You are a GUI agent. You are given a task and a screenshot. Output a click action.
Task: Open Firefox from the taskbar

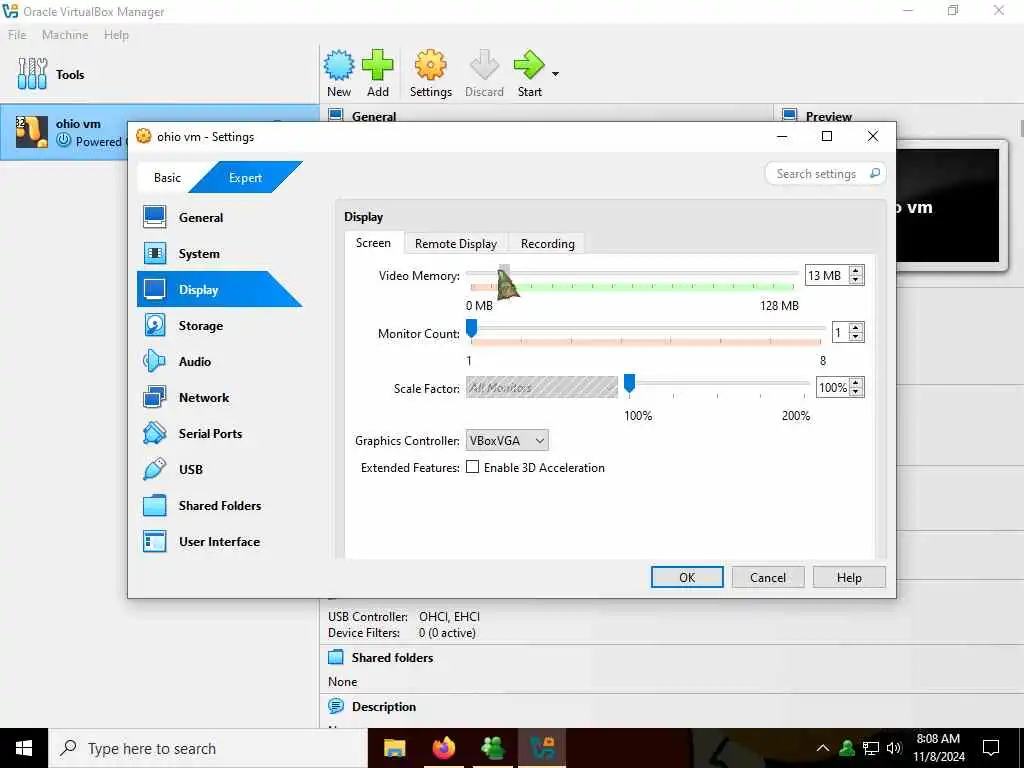point(443,748)
